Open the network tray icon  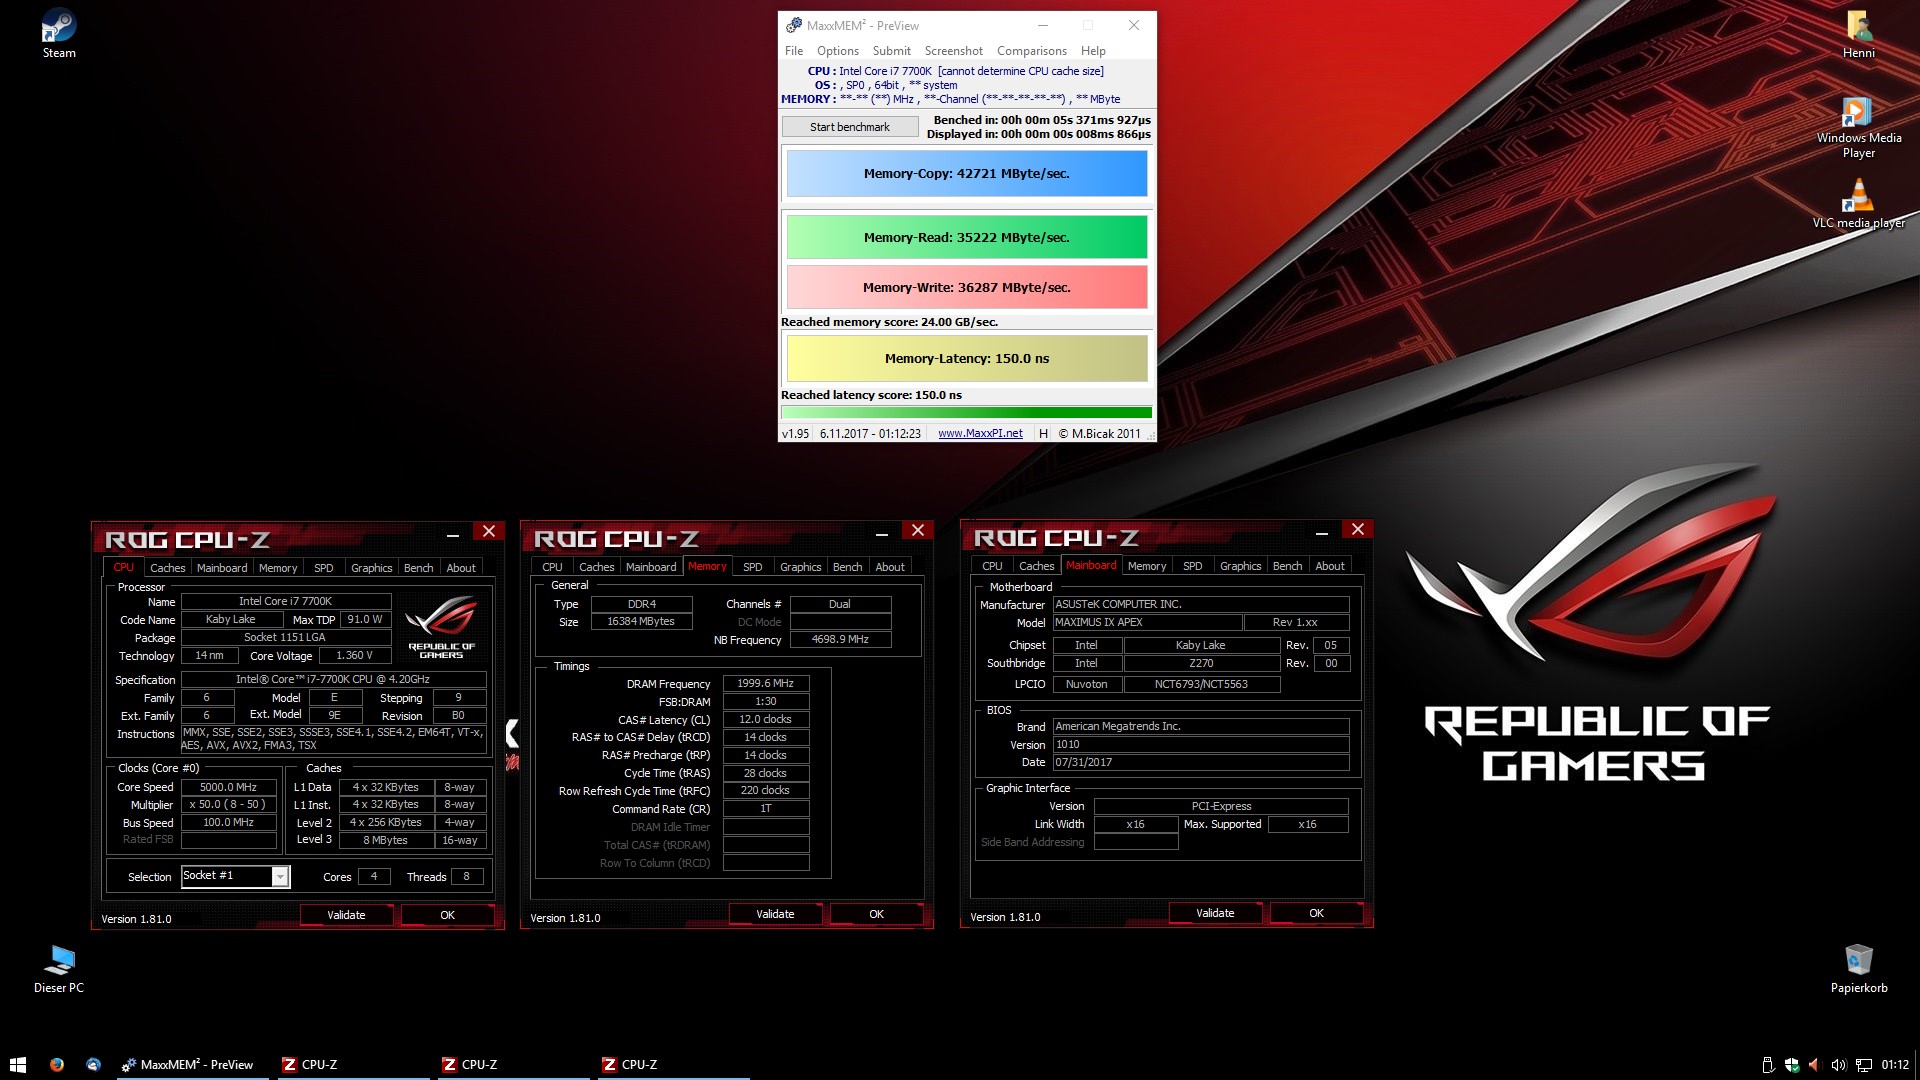(x=1864, y=1065)
